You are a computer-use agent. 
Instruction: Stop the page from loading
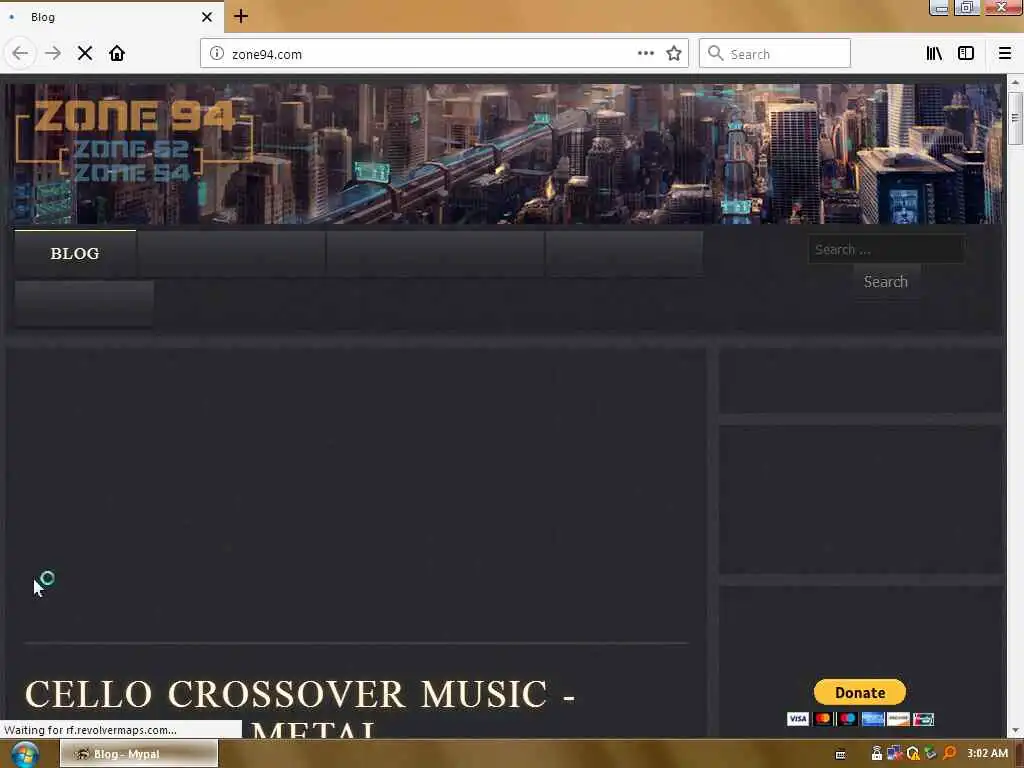point(85,53)
